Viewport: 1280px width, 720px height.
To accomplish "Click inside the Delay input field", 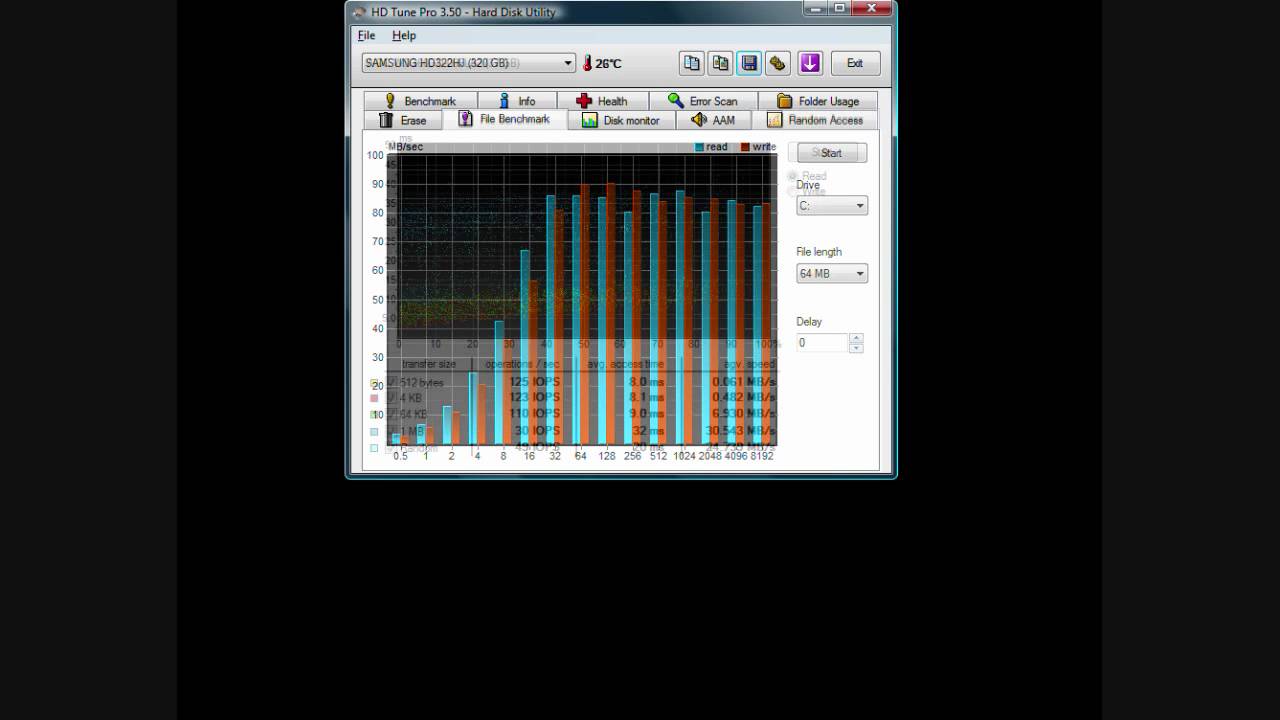I will coord(822,343).
